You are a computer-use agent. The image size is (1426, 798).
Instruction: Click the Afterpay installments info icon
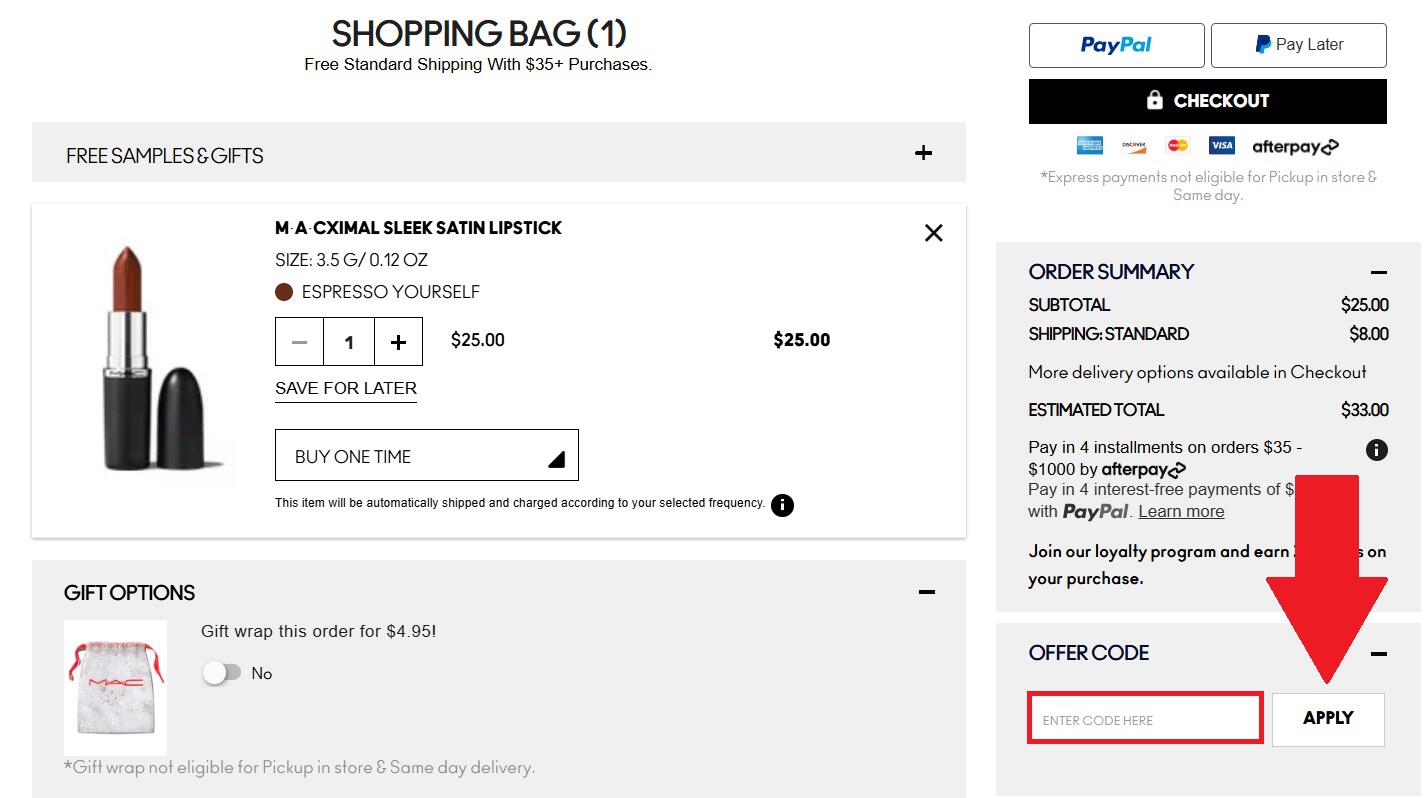click(1378, 450)
